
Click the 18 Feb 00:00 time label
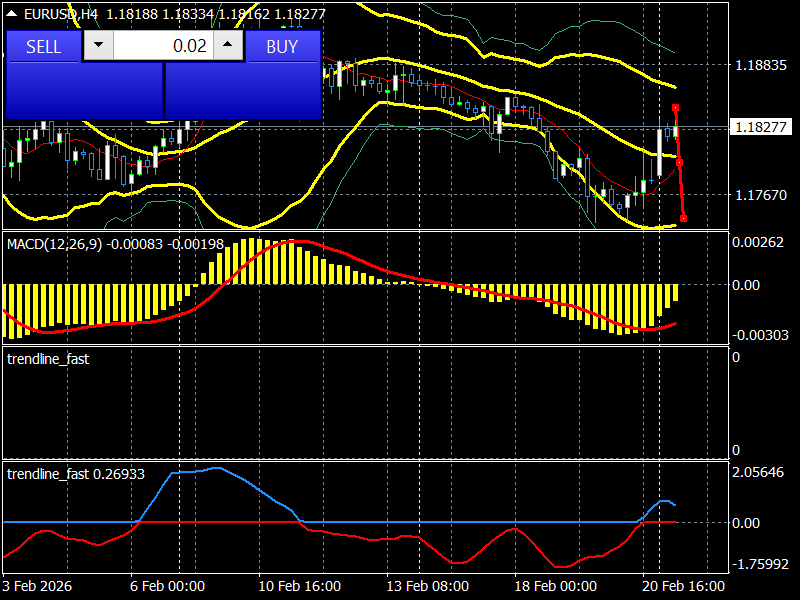(556, 586)
